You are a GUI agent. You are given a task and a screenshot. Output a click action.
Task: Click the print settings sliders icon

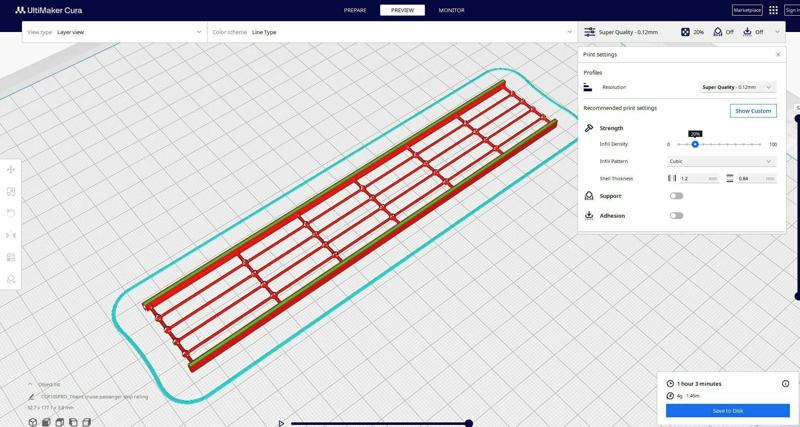589,32
